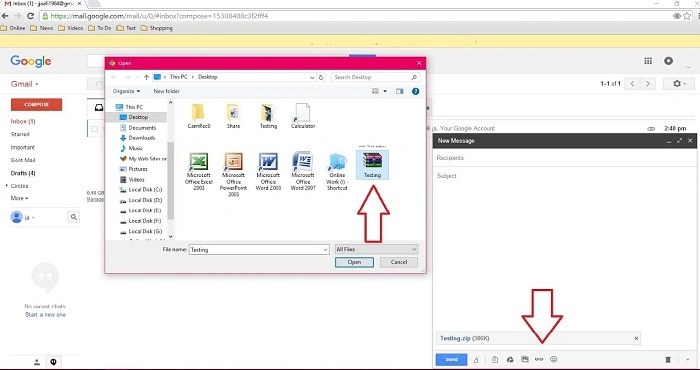The image size is (700, 370).
Task: Open the Gmail product dropdown
Action: [x=25, y=84]
